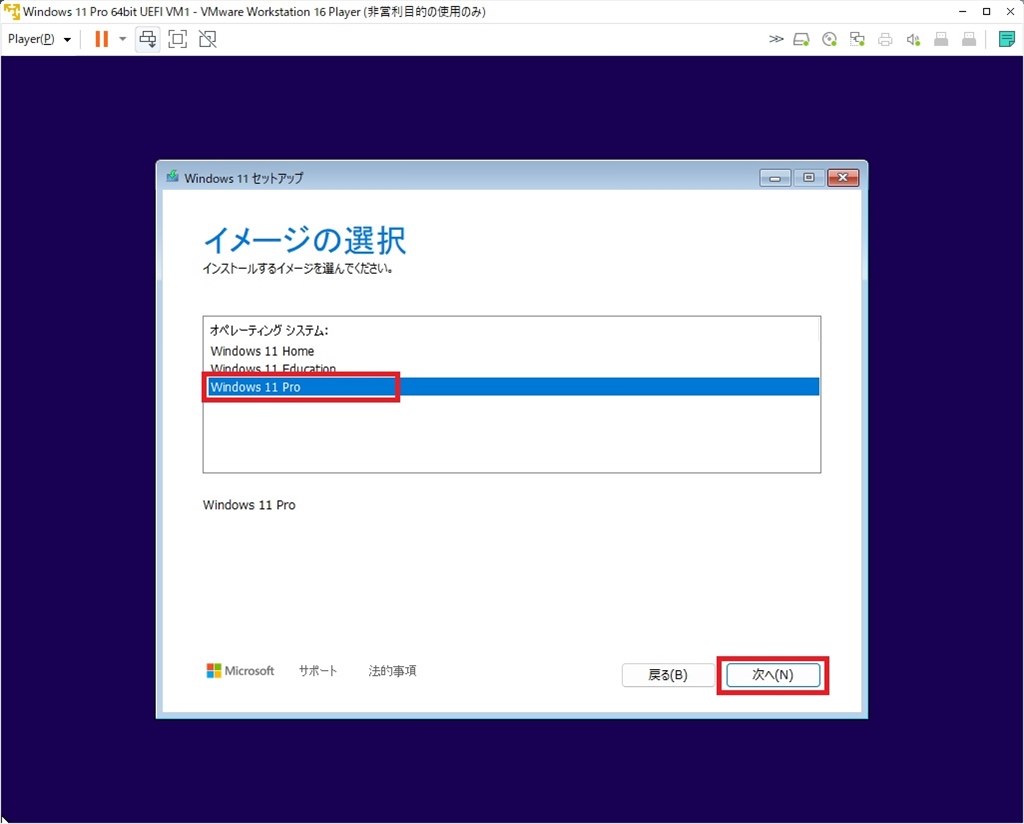Maximize the Windows 11 Setup dialog
The image size is (1024, 824).
pos(808,178)
